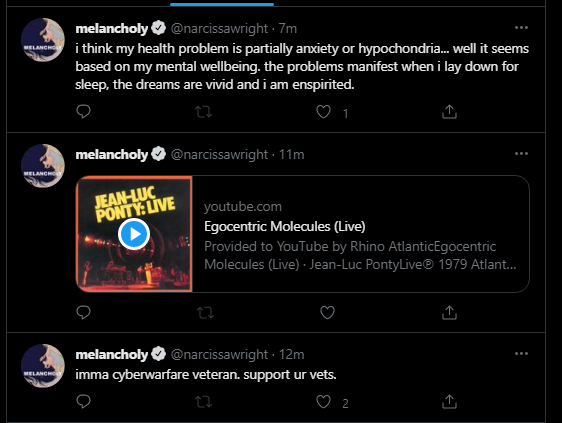Reply to the health problem tweet

click(x=84, y=111)
